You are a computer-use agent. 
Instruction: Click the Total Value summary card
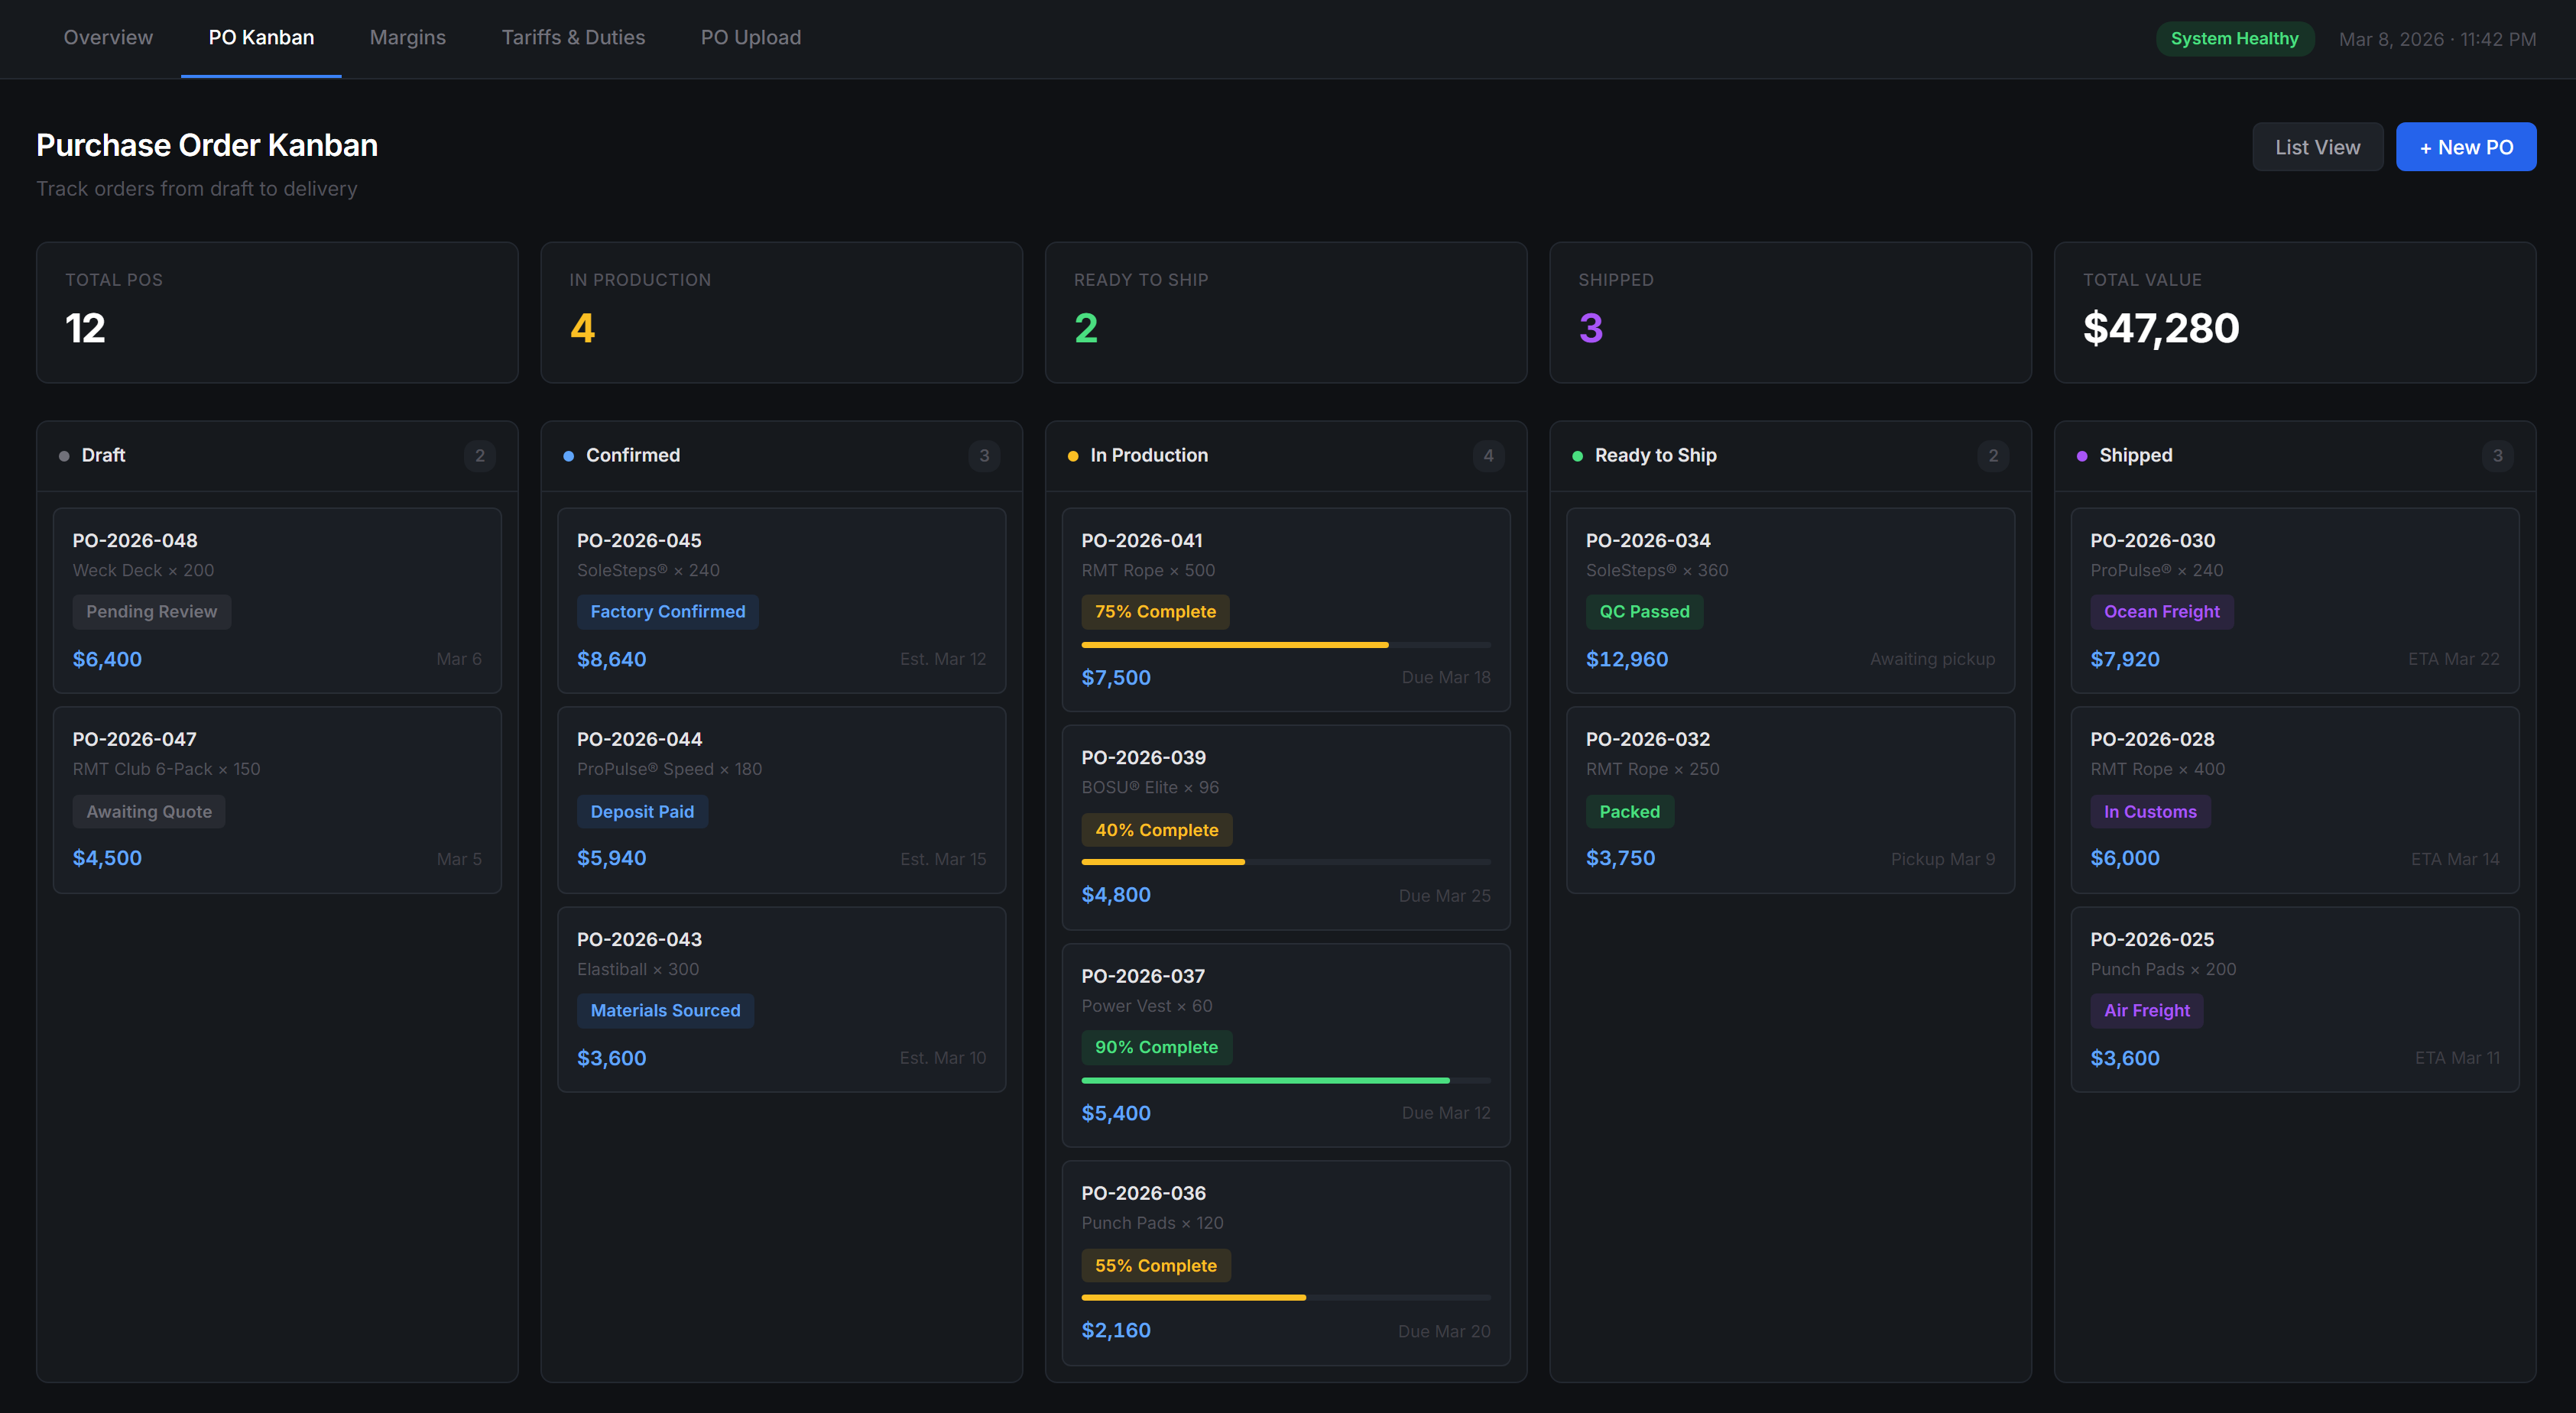tap(2294, 312)
